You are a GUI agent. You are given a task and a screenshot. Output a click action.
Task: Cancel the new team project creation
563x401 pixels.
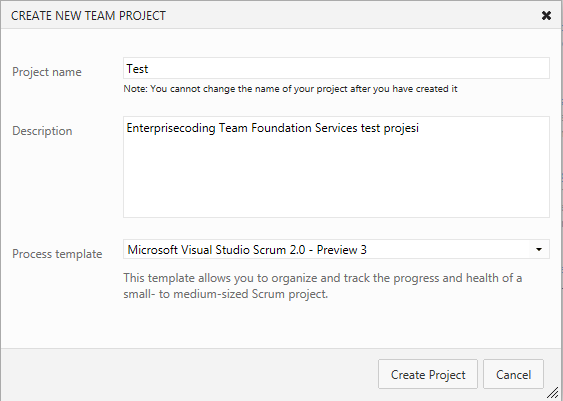coord(513,374)
